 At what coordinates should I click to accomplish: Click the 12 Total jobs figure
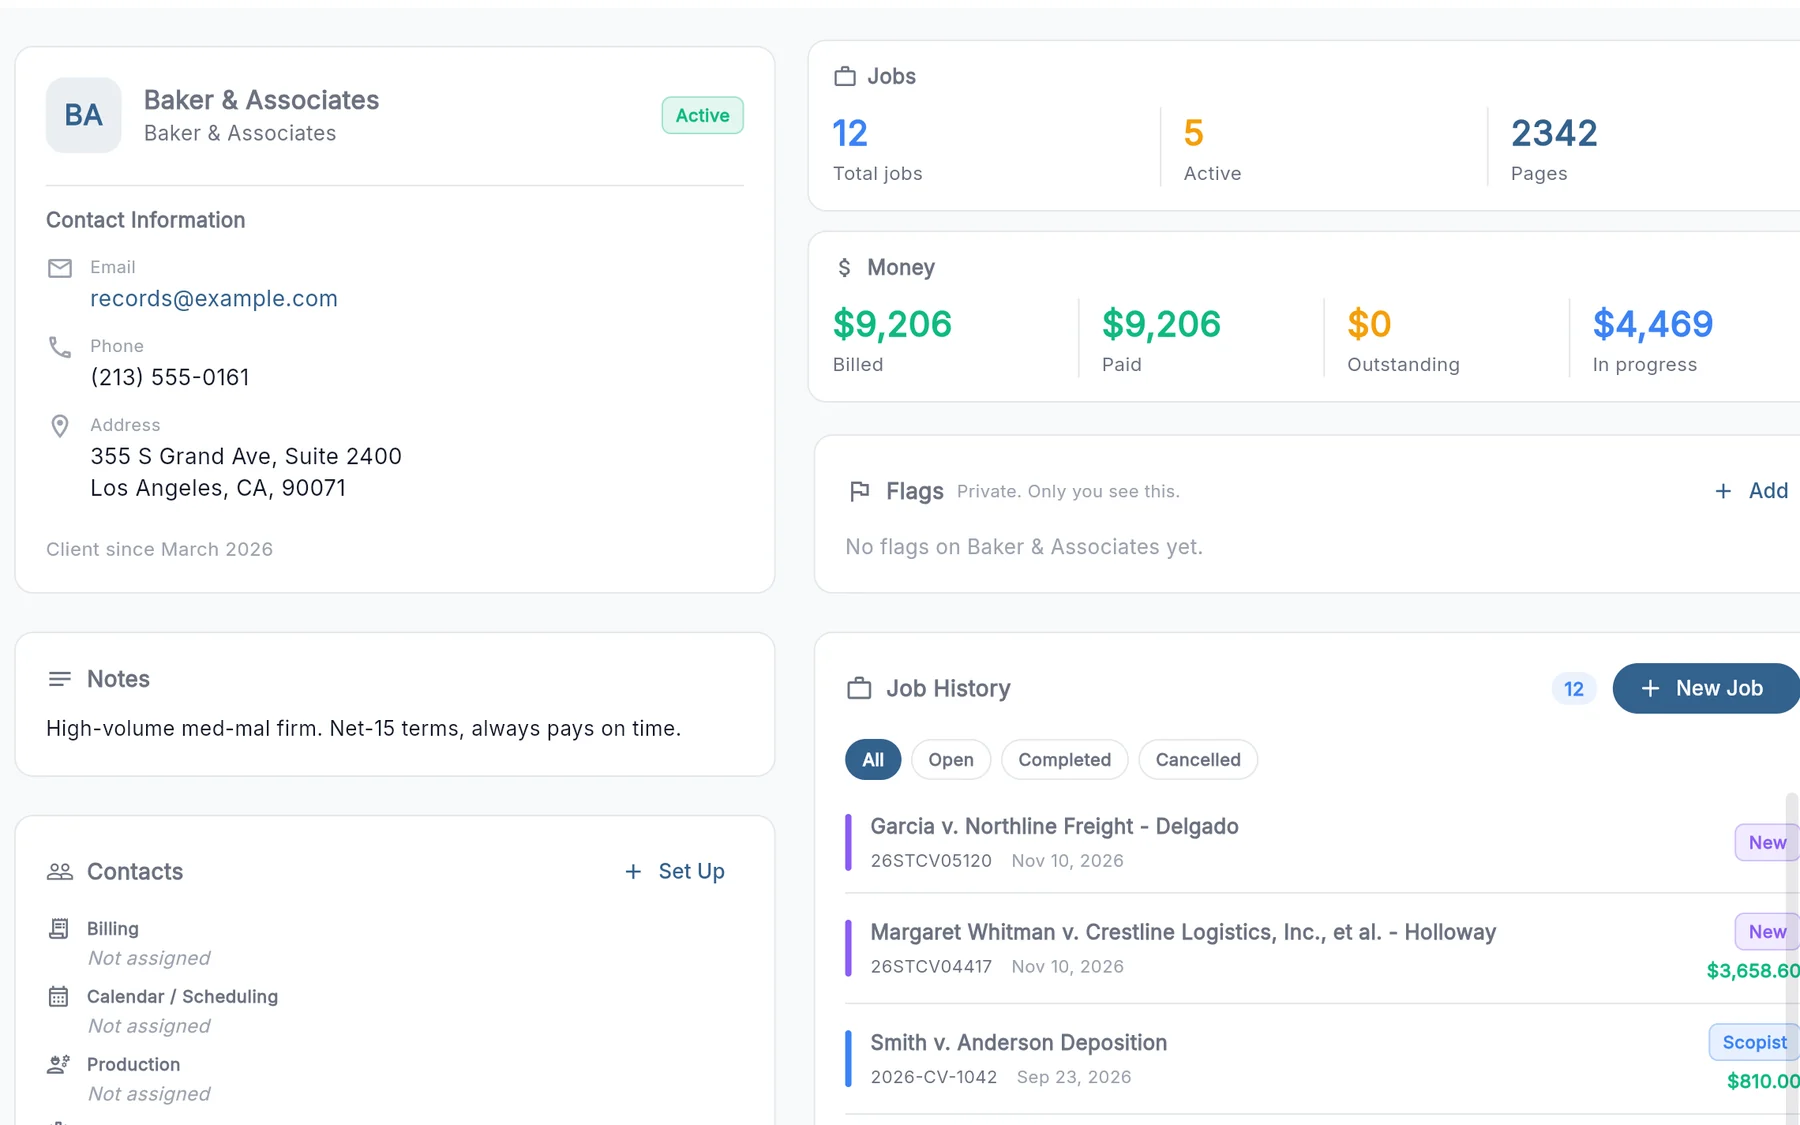(850, 133)
